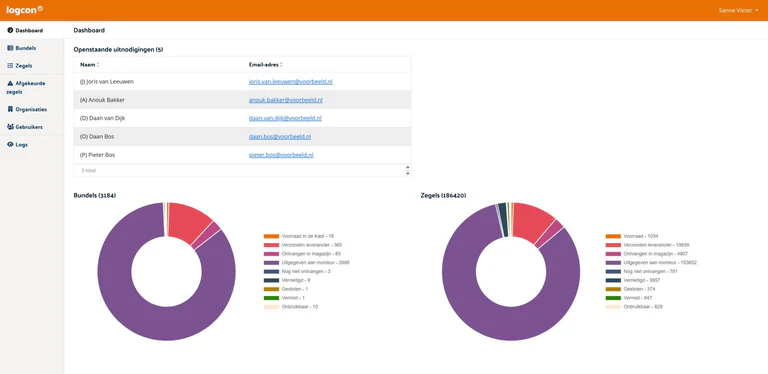Click the table resize handle by 5 total
The height and width of the screenshot is (374, 768).
408,170
